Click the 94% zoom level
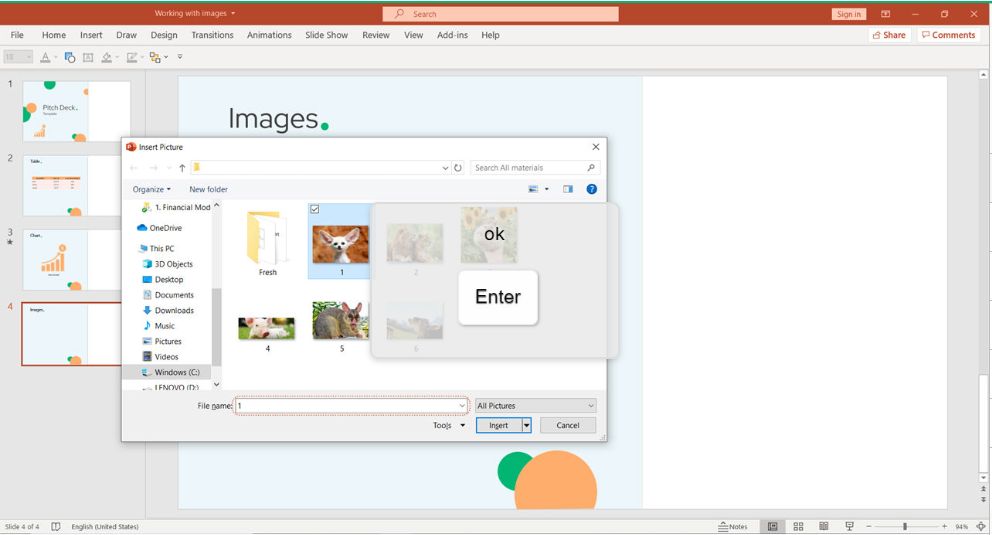The width and height of the screenshot is (992, 535). pyautogui.click(x=962, y=527)
